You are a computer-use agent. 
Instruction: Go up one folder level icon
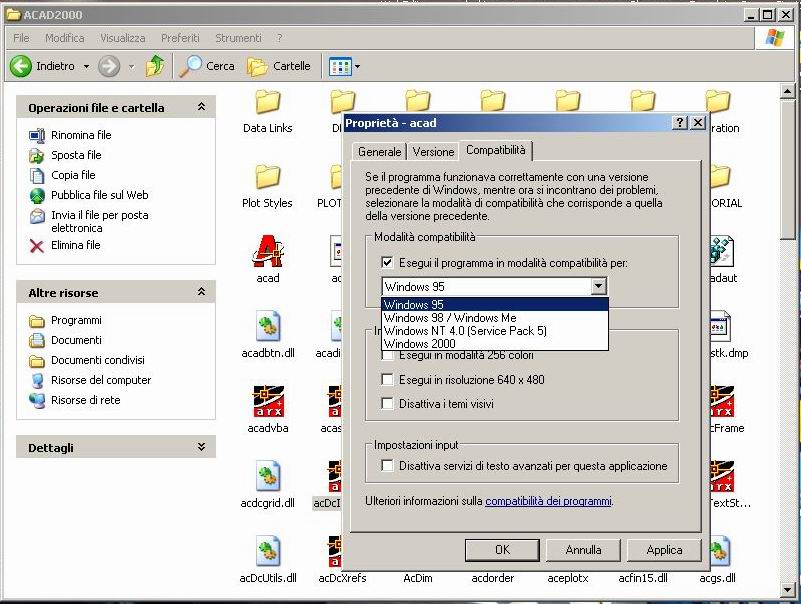[155, 66]
